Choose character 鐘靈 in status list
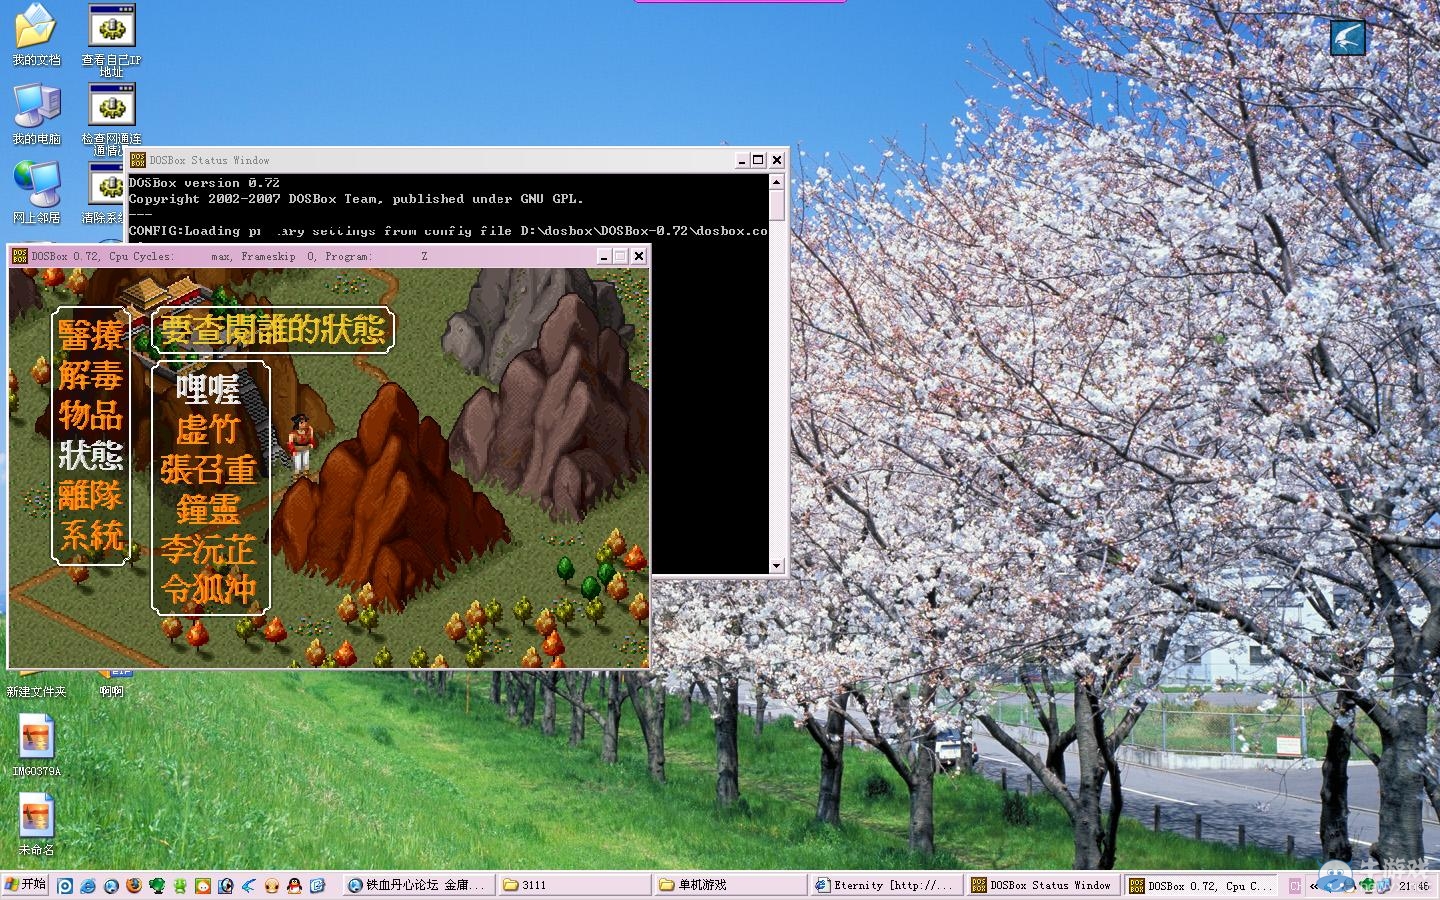 (209, 510)
